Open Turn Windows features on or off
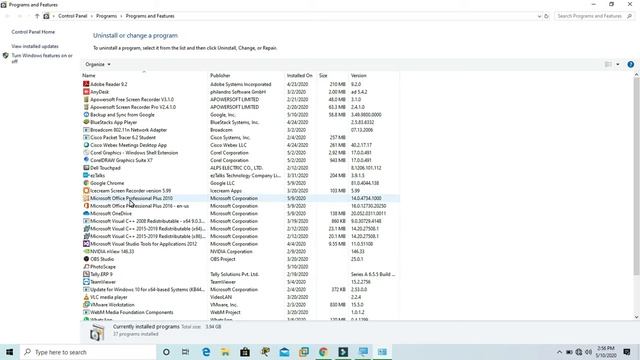The height and width of the screenshot is (360, 640). point(42,58)
